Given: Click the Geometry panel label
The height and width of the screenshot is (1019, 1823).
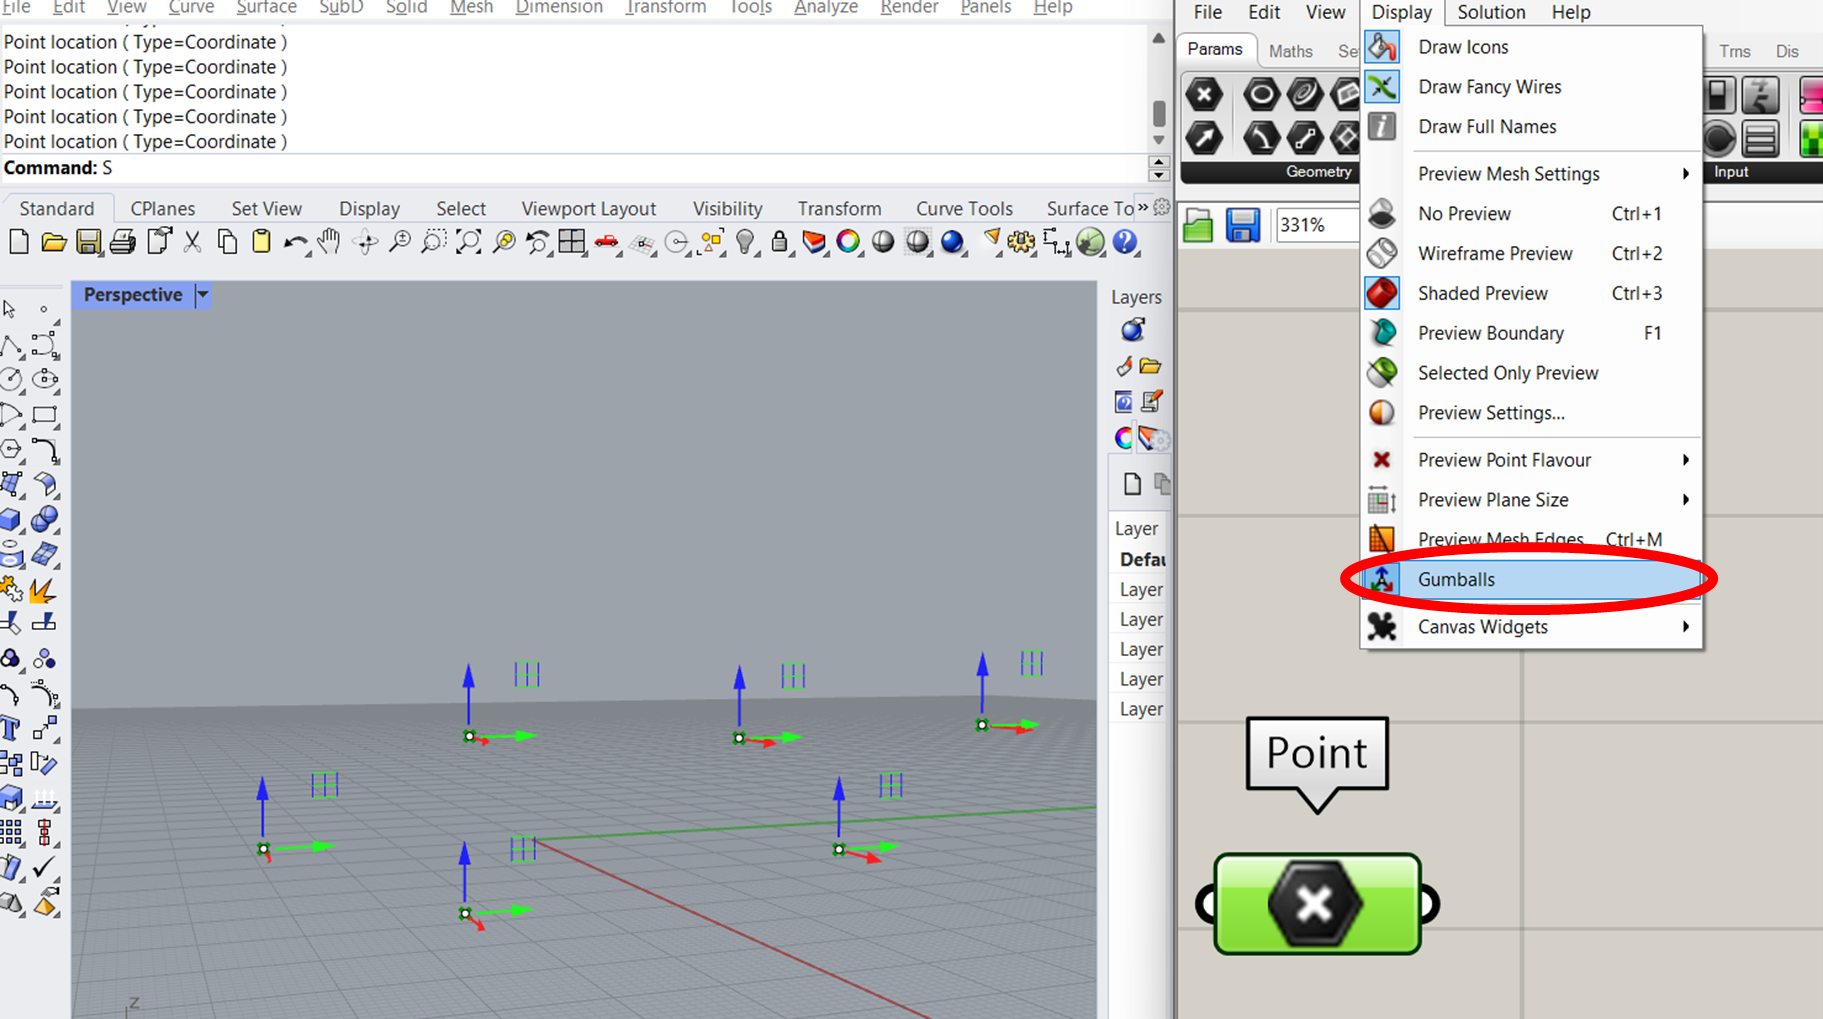Looking at the screenshot, I should pyautogui.click(x=1318, y=172).
